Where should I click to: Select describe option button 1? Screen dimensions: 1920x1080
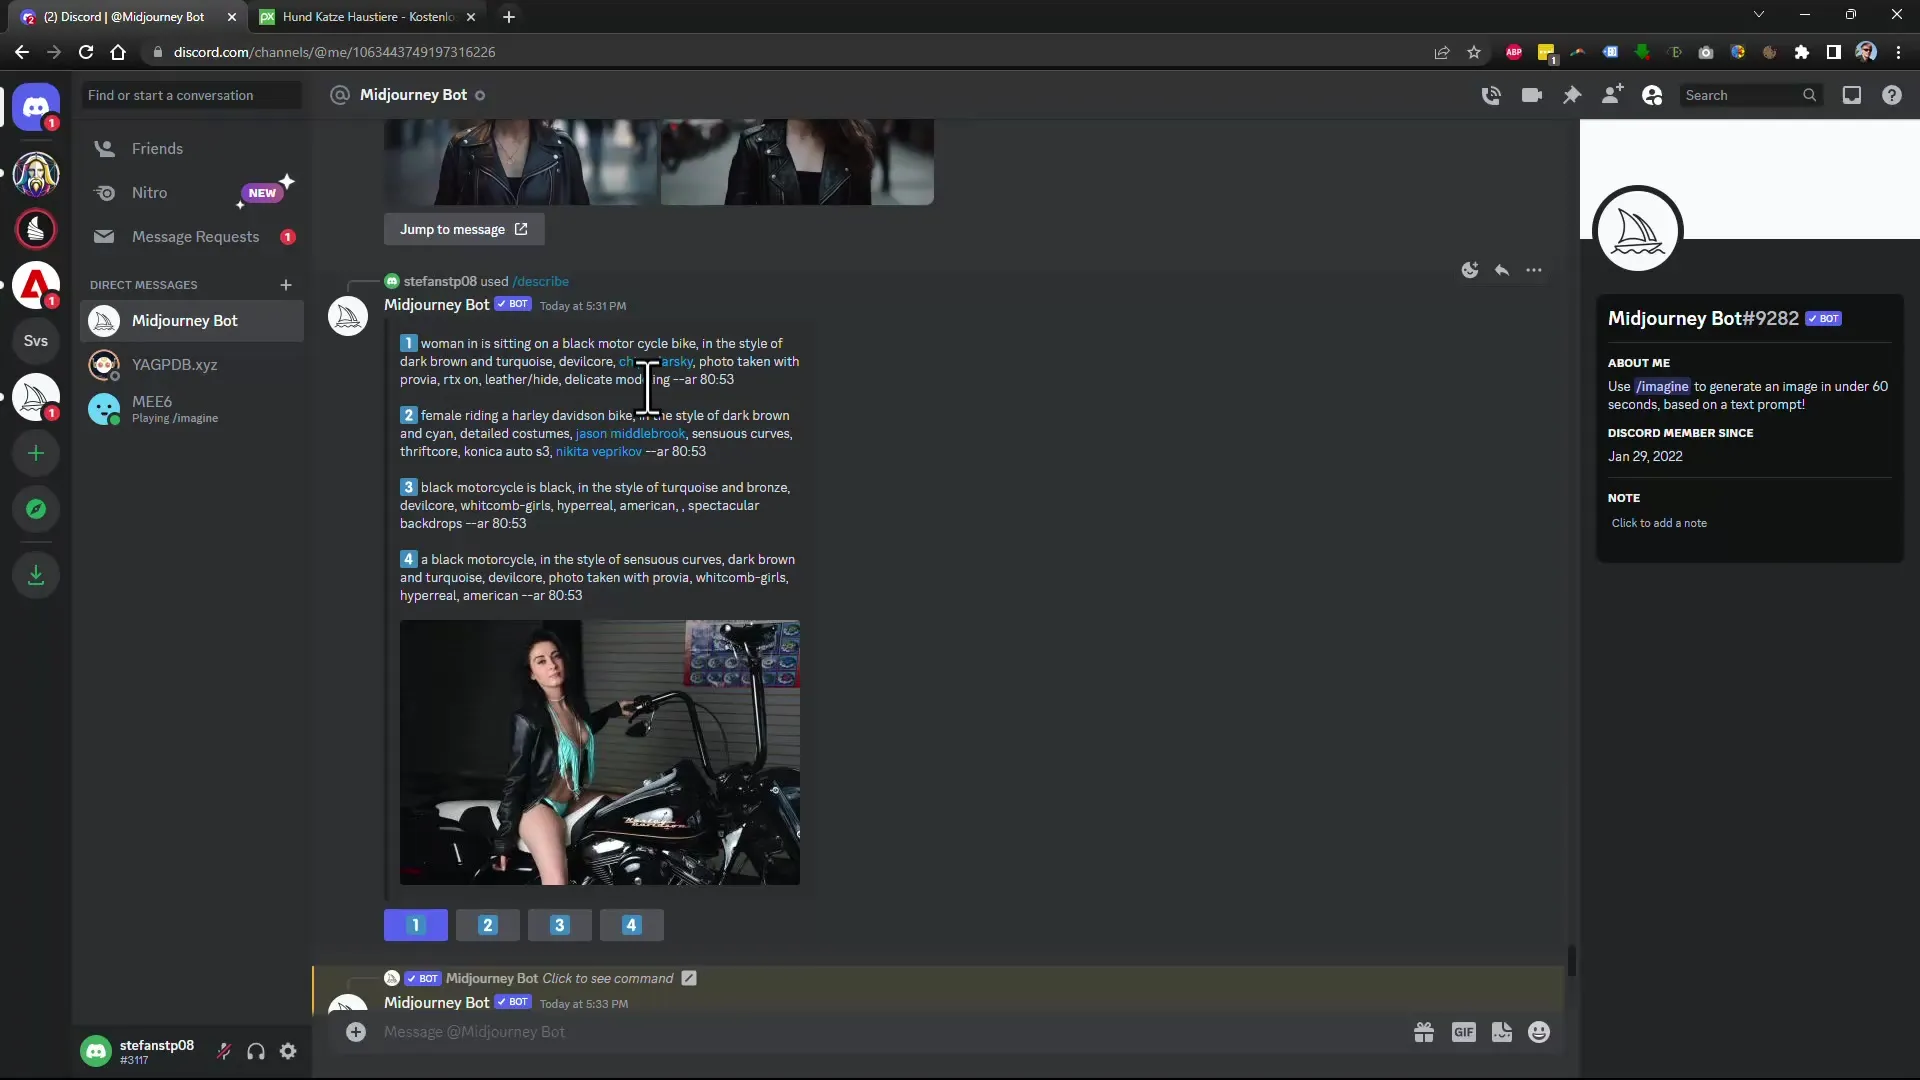[416, 925]
